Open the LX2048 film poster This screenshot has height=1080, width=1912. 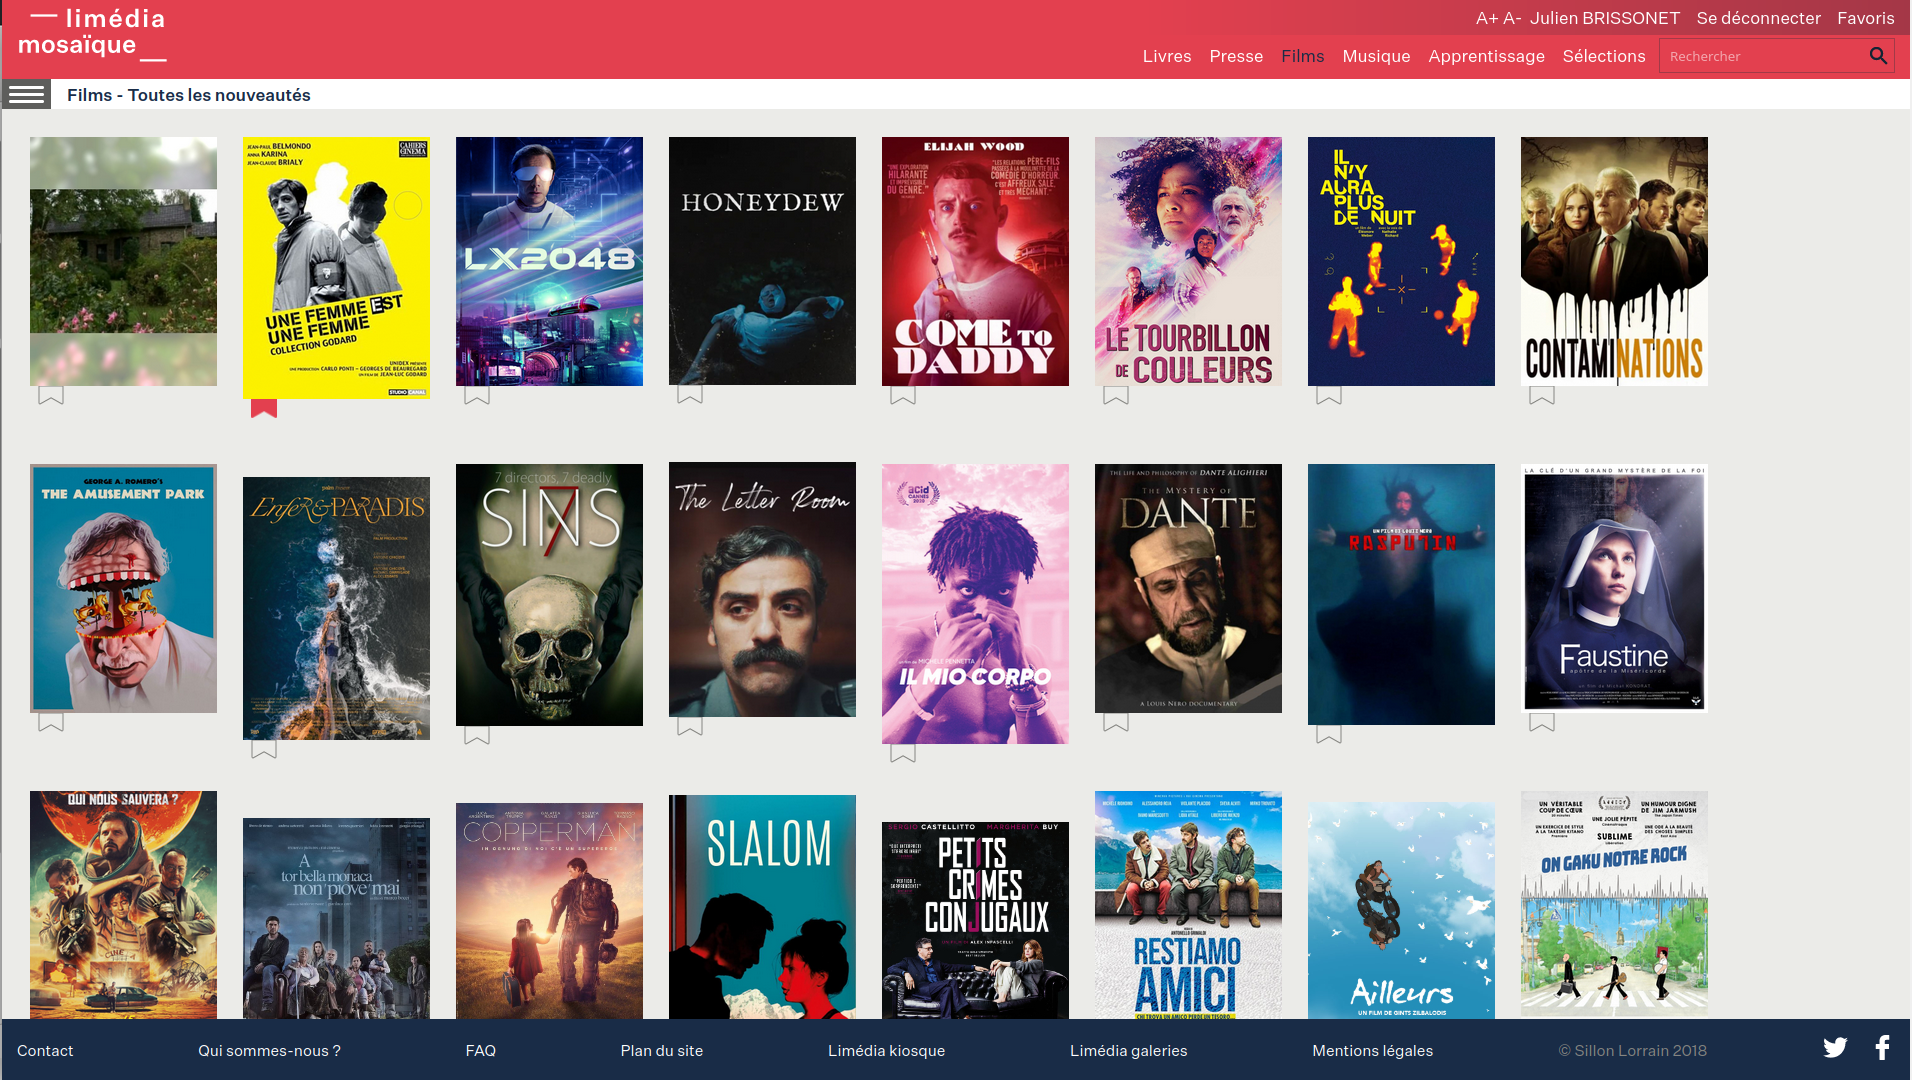click(549, 261)
